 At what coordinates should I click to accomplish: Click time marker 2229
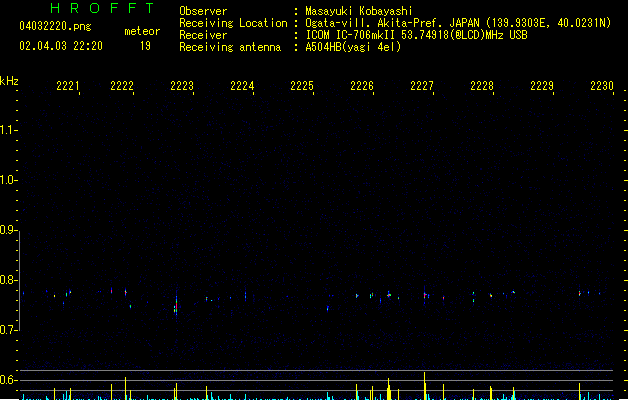click(542, 86)
